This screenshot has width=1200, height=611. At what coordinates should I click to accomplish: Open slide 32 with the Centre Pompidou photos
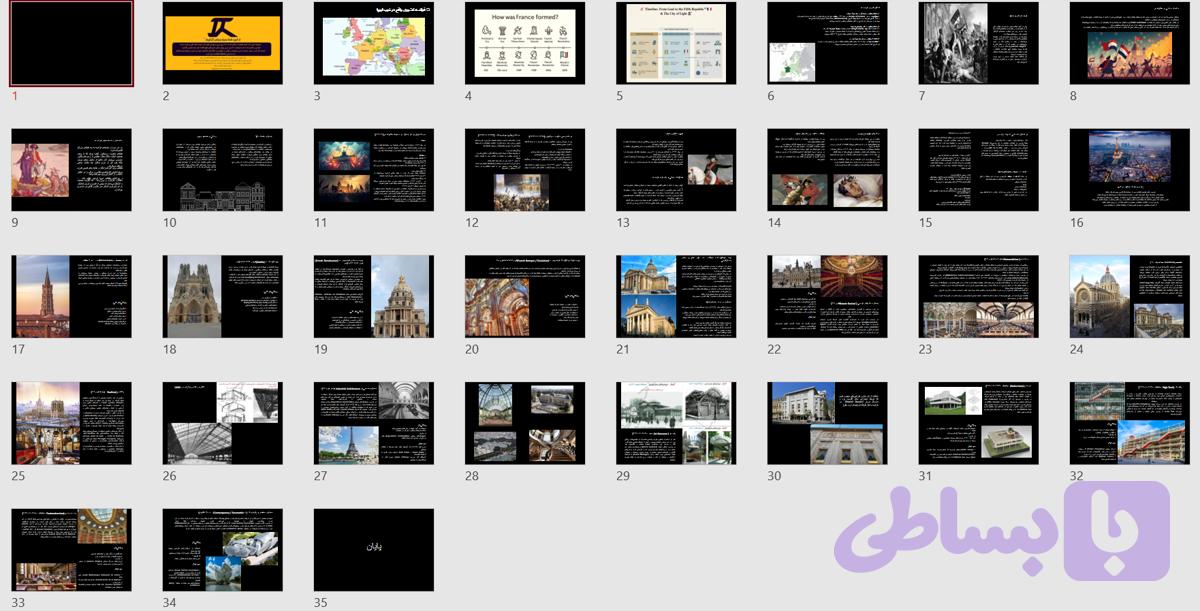coord(1130,423)
